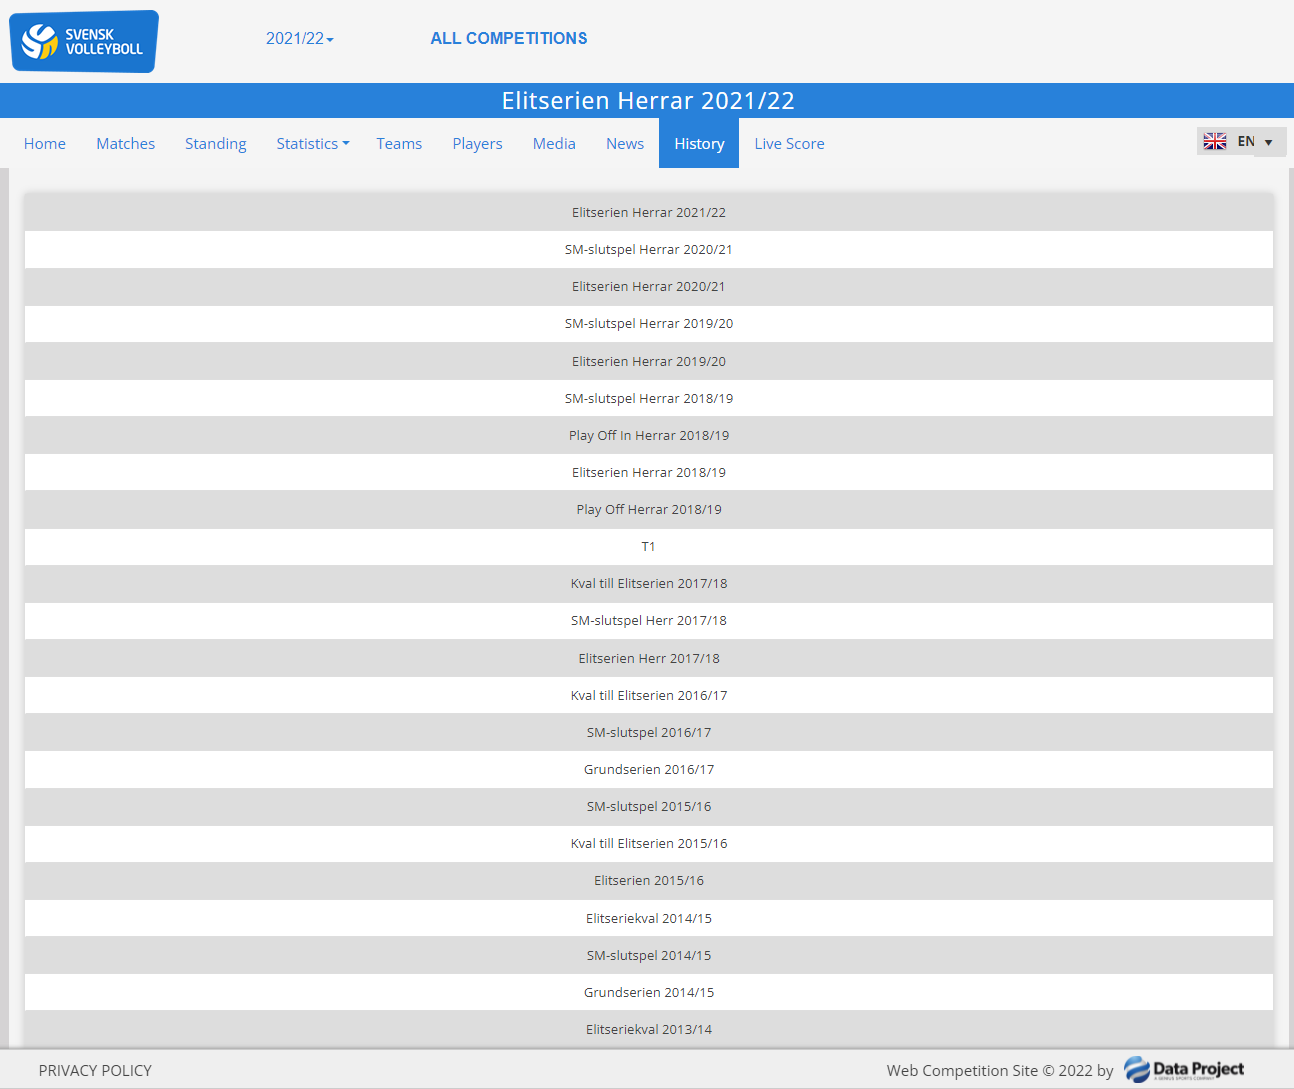Viewport: 1294px width, 1089px height.
Task: Open Elitserien Herr 2017/18 row
Action: coord(649,658)
